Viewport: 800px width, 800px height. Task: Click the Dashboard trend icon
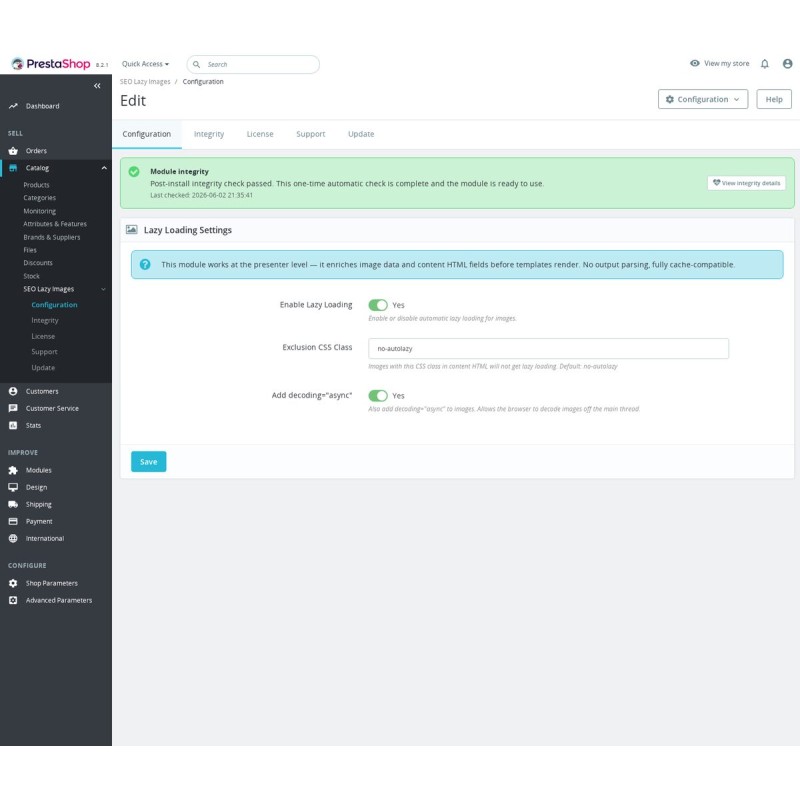[13, 106]
